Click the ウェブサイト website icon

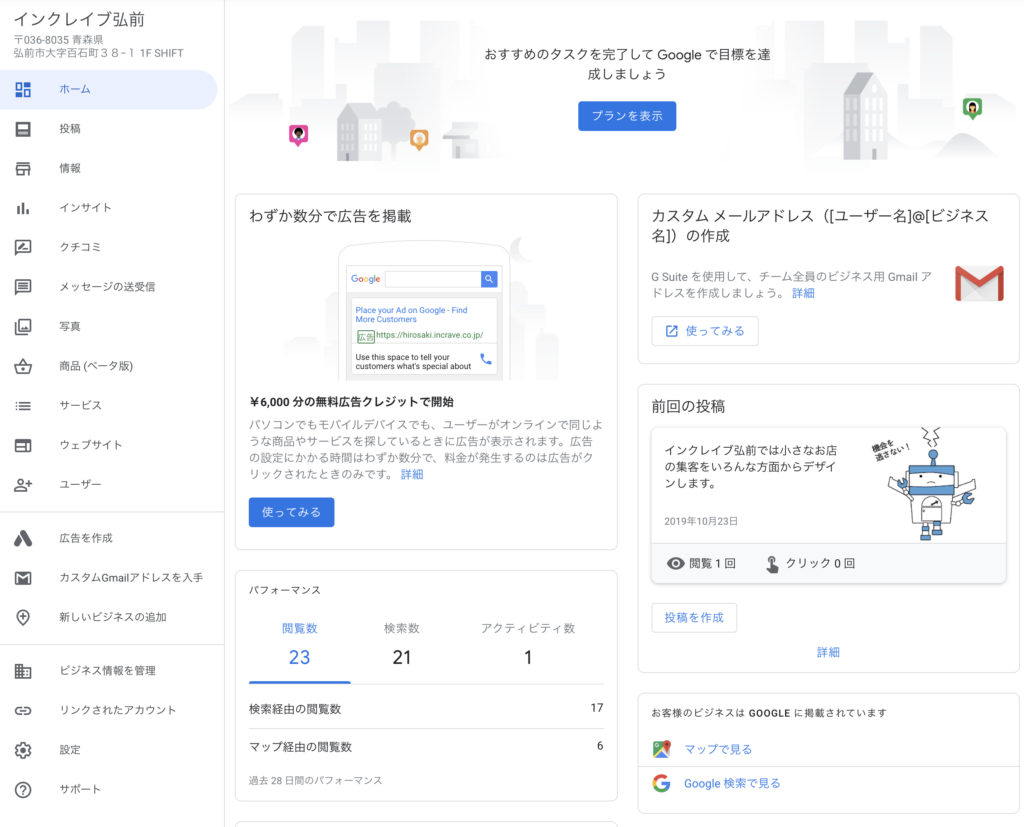pos(23,446)
